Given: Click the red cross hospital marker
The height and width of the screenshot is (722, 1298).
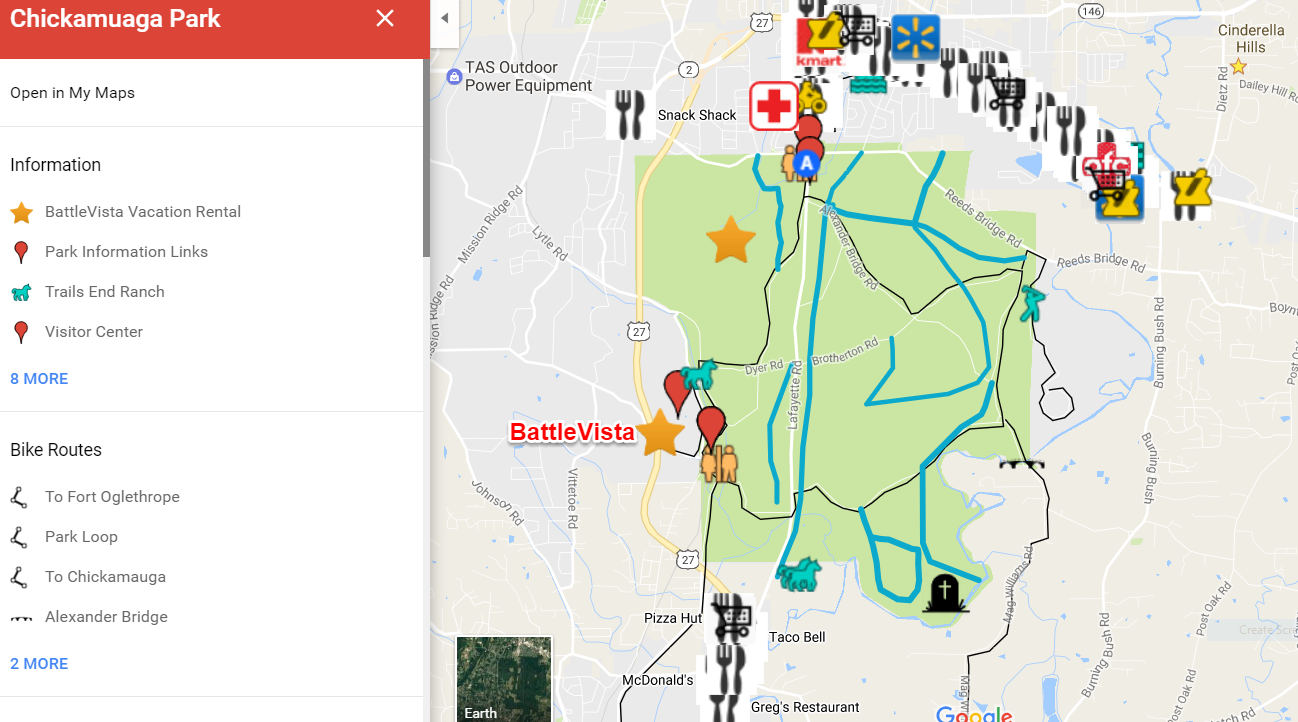Looking at the screenshot, I should point(773,106).
